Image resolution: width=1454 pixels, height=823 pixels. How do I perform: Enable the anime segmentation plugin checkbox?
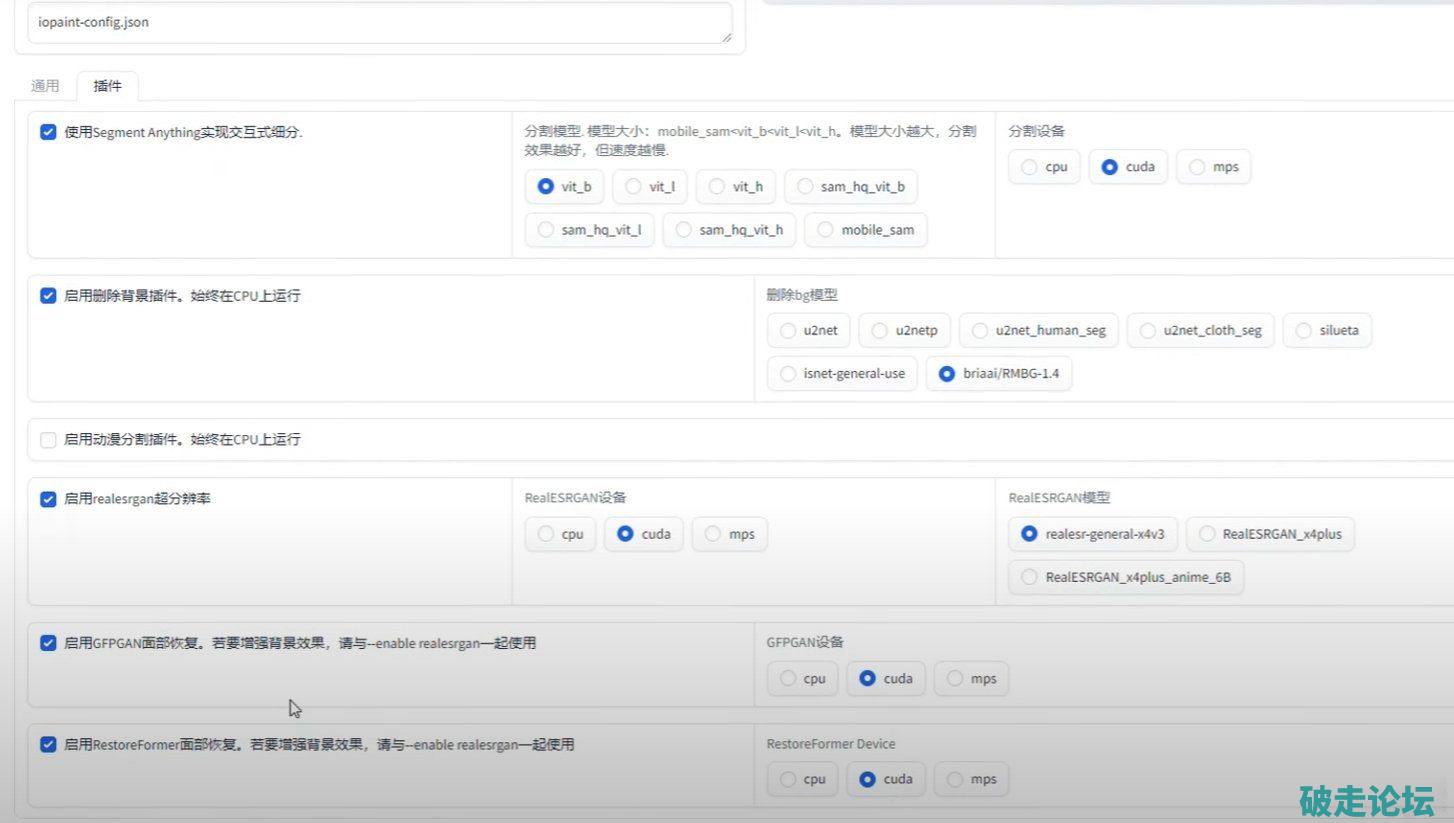48,440
